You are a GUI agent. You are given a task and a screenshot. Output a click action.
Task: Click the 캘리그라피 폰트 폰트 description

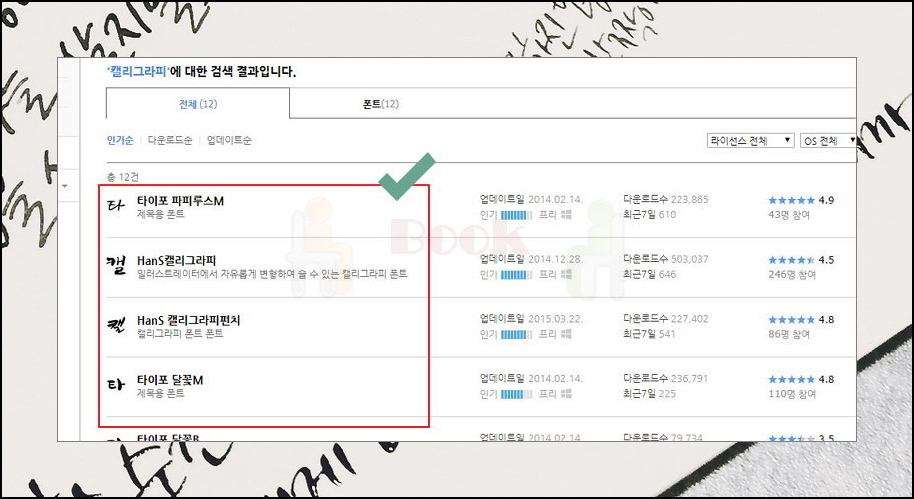coord(180,334)
